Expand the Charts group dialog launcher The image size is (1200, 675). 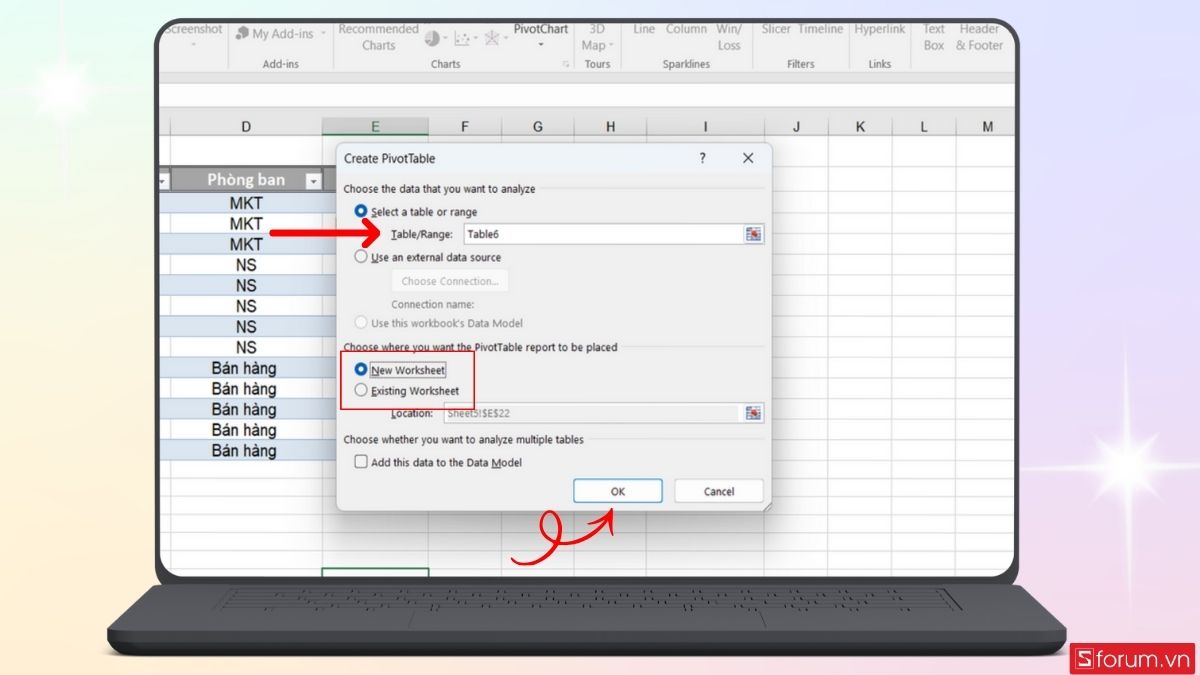565,64
